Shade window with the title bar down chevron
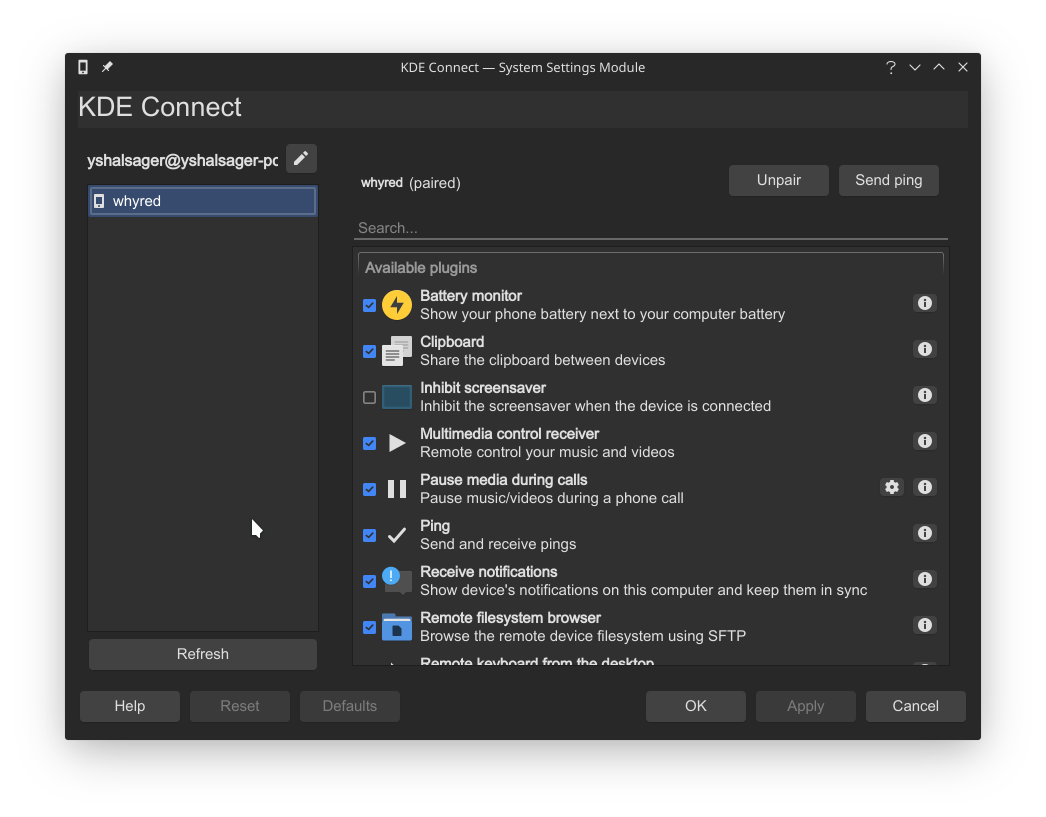Image resolution: width=1046 pixels, height=817 pixels. pyautogui.click(x=915, y=67)
